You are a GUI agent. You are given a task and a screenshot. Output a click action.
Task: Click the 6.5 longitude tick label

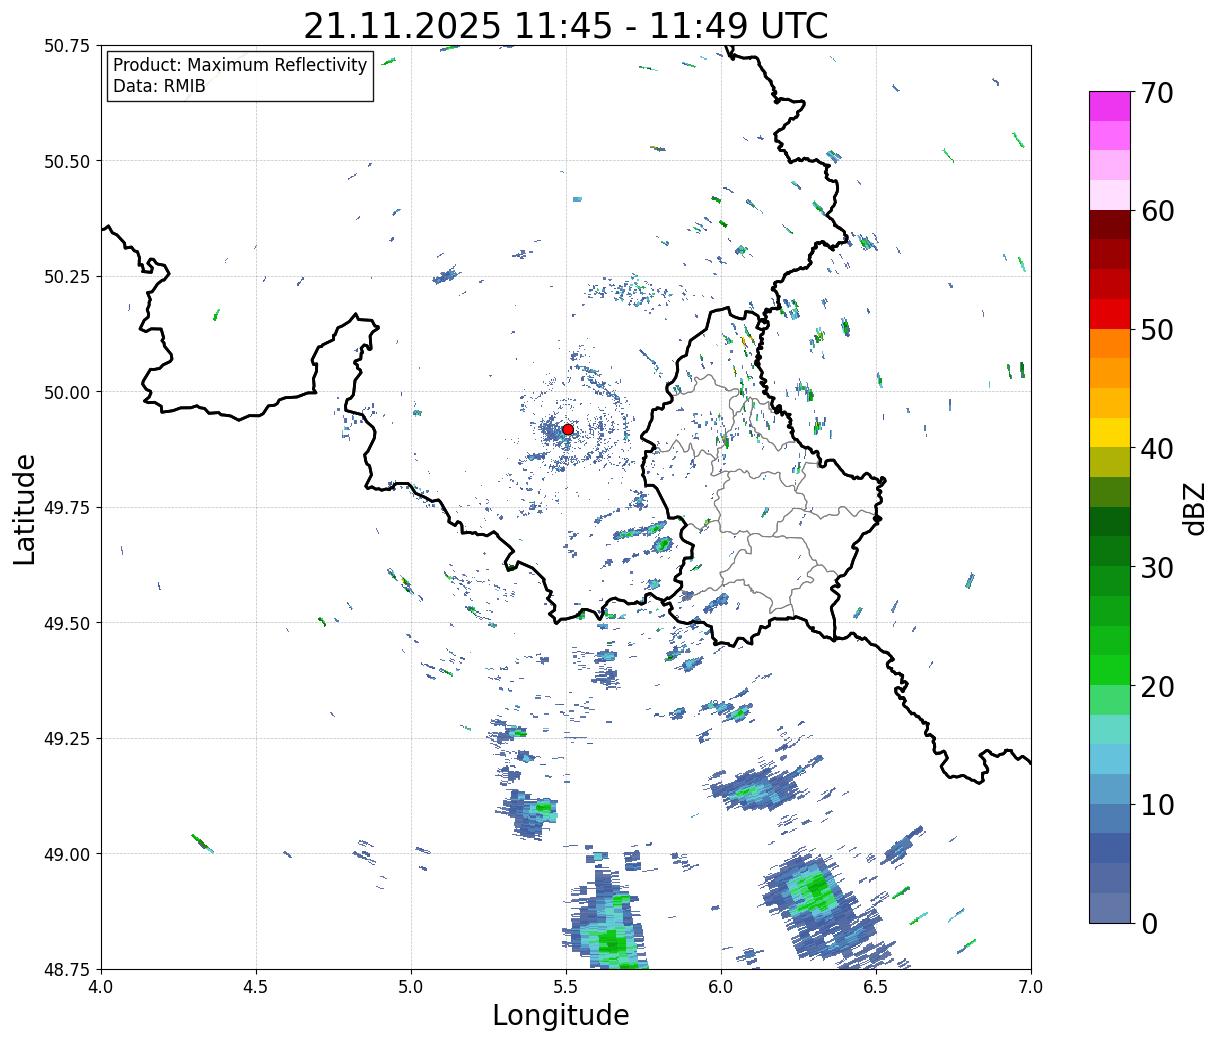pos(876,987)
